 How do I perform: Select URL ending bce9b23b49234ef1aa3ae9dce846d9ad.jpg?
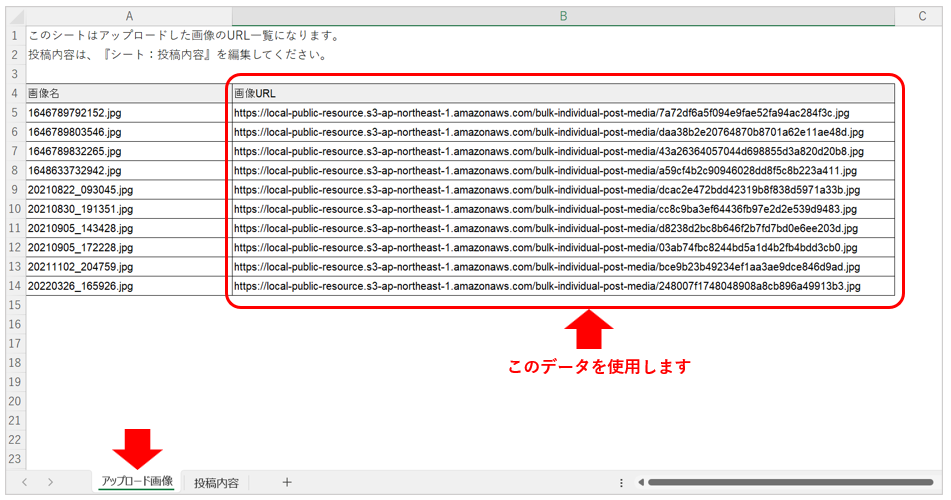point(563,267)
